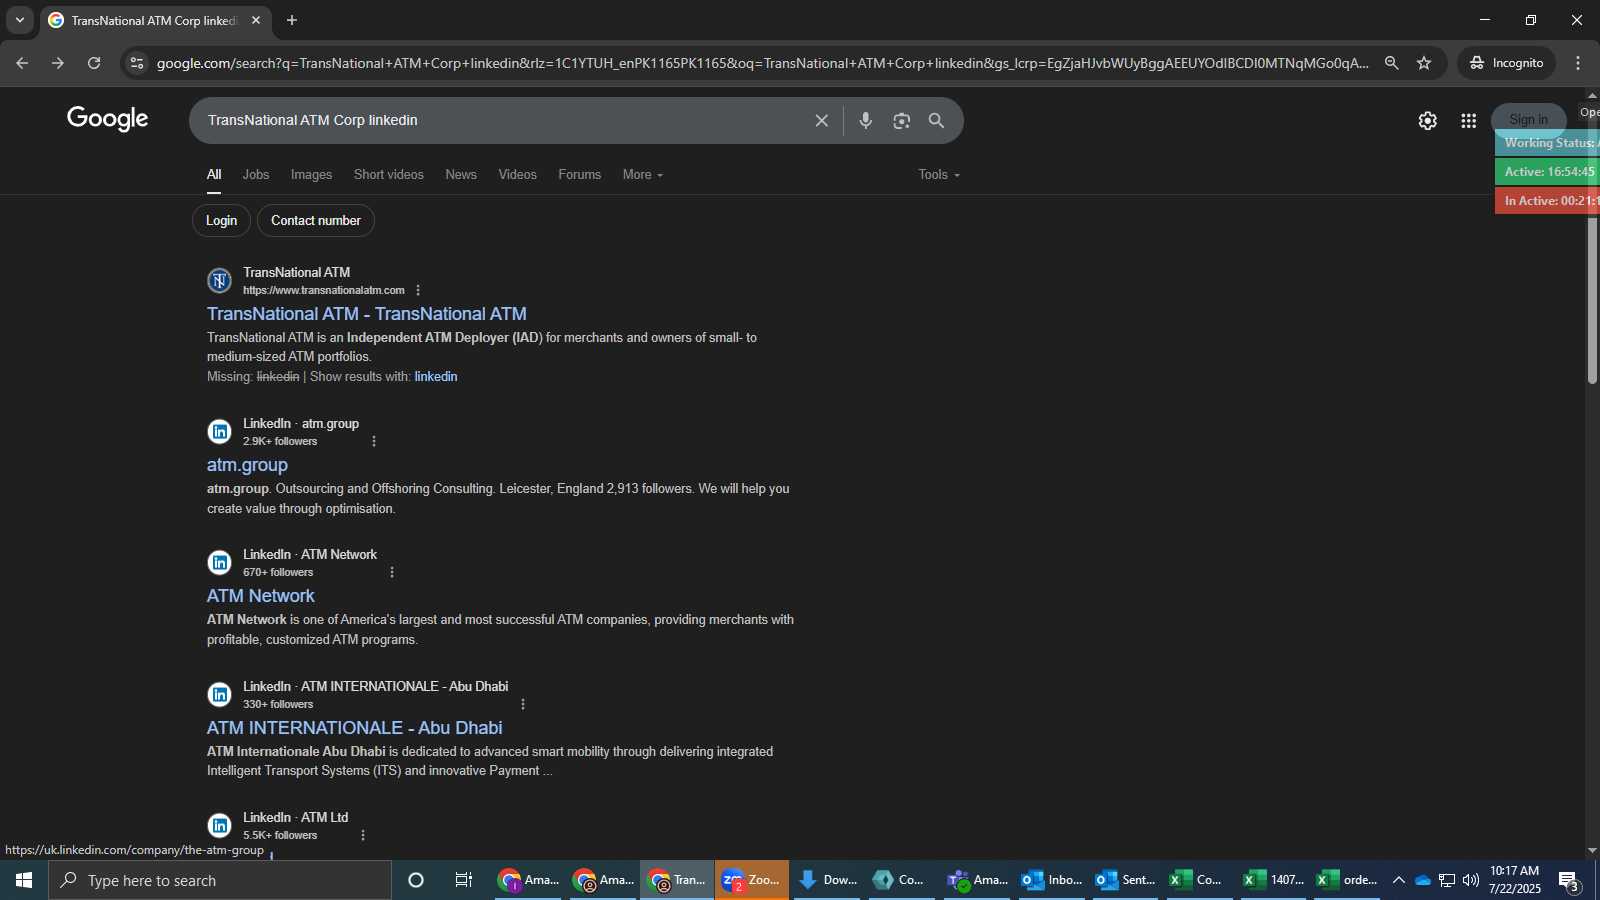Open Google quick settings gear
The image size is (1600, 900).
[1427, 120]
